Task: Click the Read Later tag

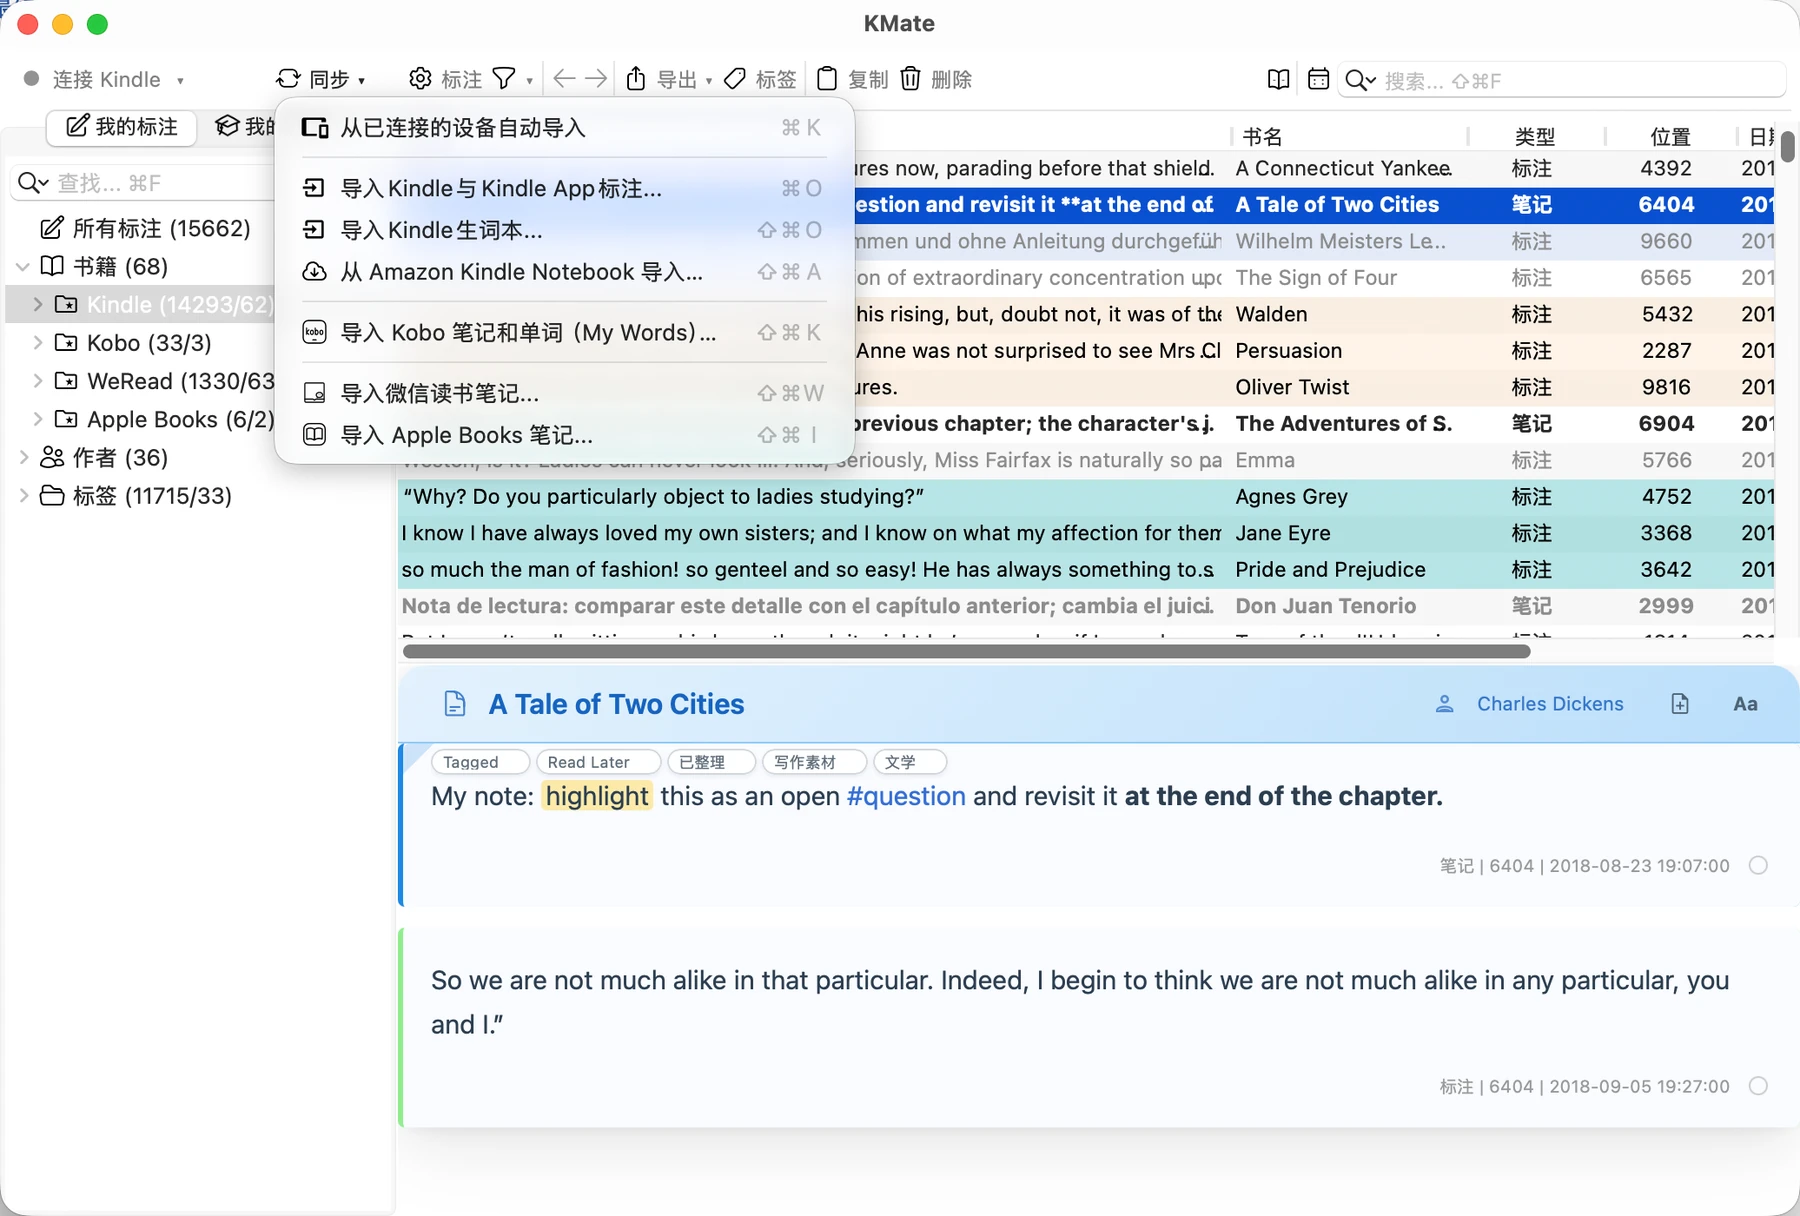Action: pos(598,762)
